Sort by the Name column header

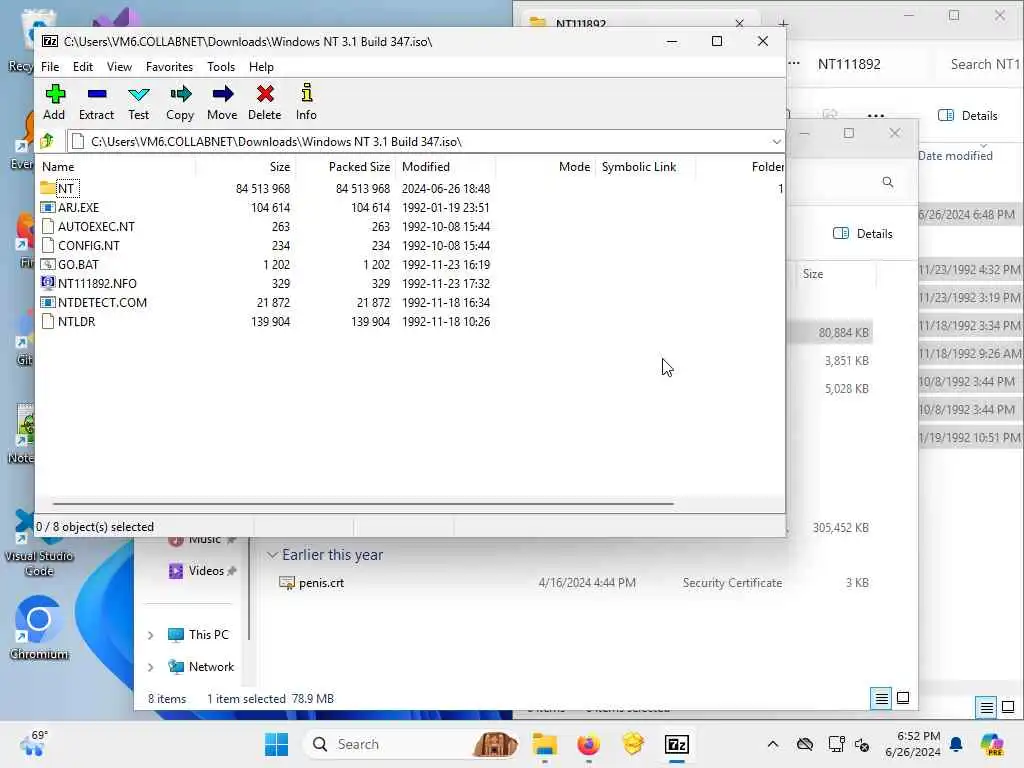pyautogui.click(x=116, y=167)
